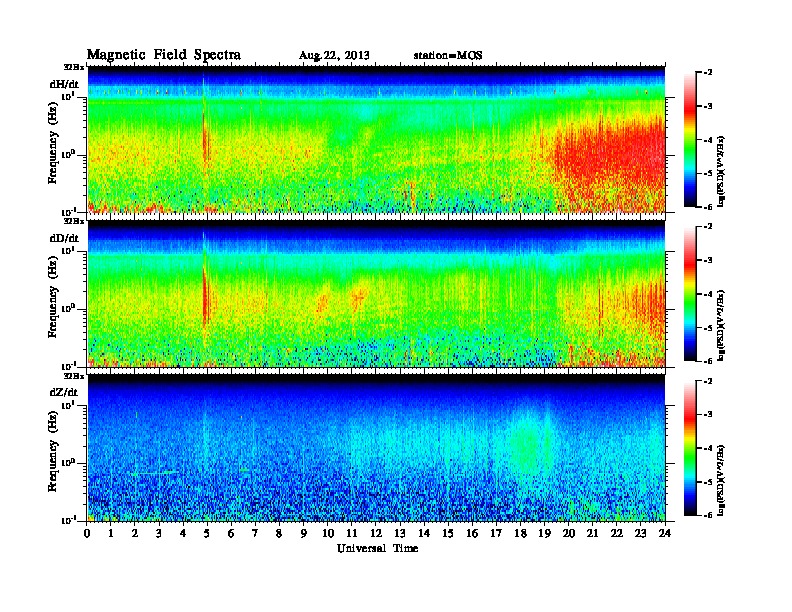This screenshot has height=612, width=792.
Task: Click the dZ/dt spectrogram plot area
Action: point(376,448)
